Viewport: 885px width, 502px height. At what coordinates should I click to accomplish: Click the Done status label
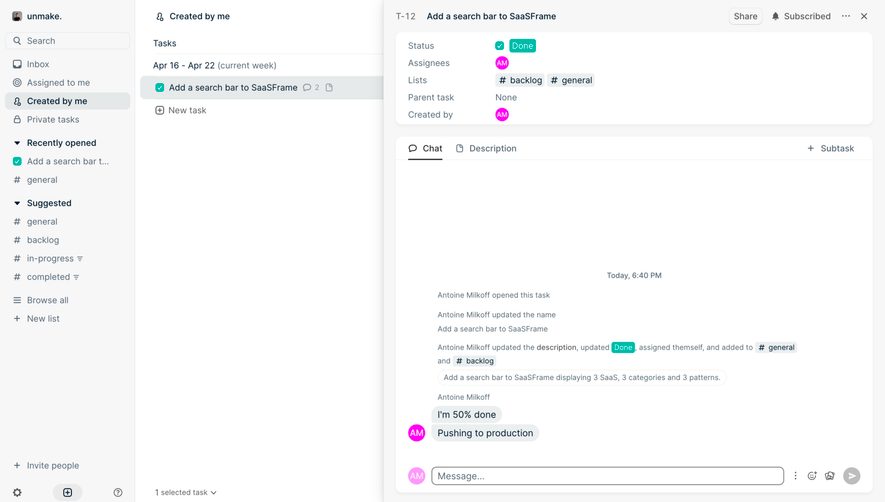[x=523, y=46]
